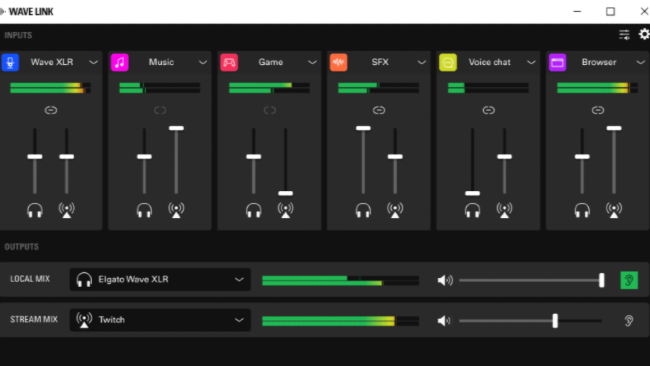Click the STREAM MIX label

point(34,320)
